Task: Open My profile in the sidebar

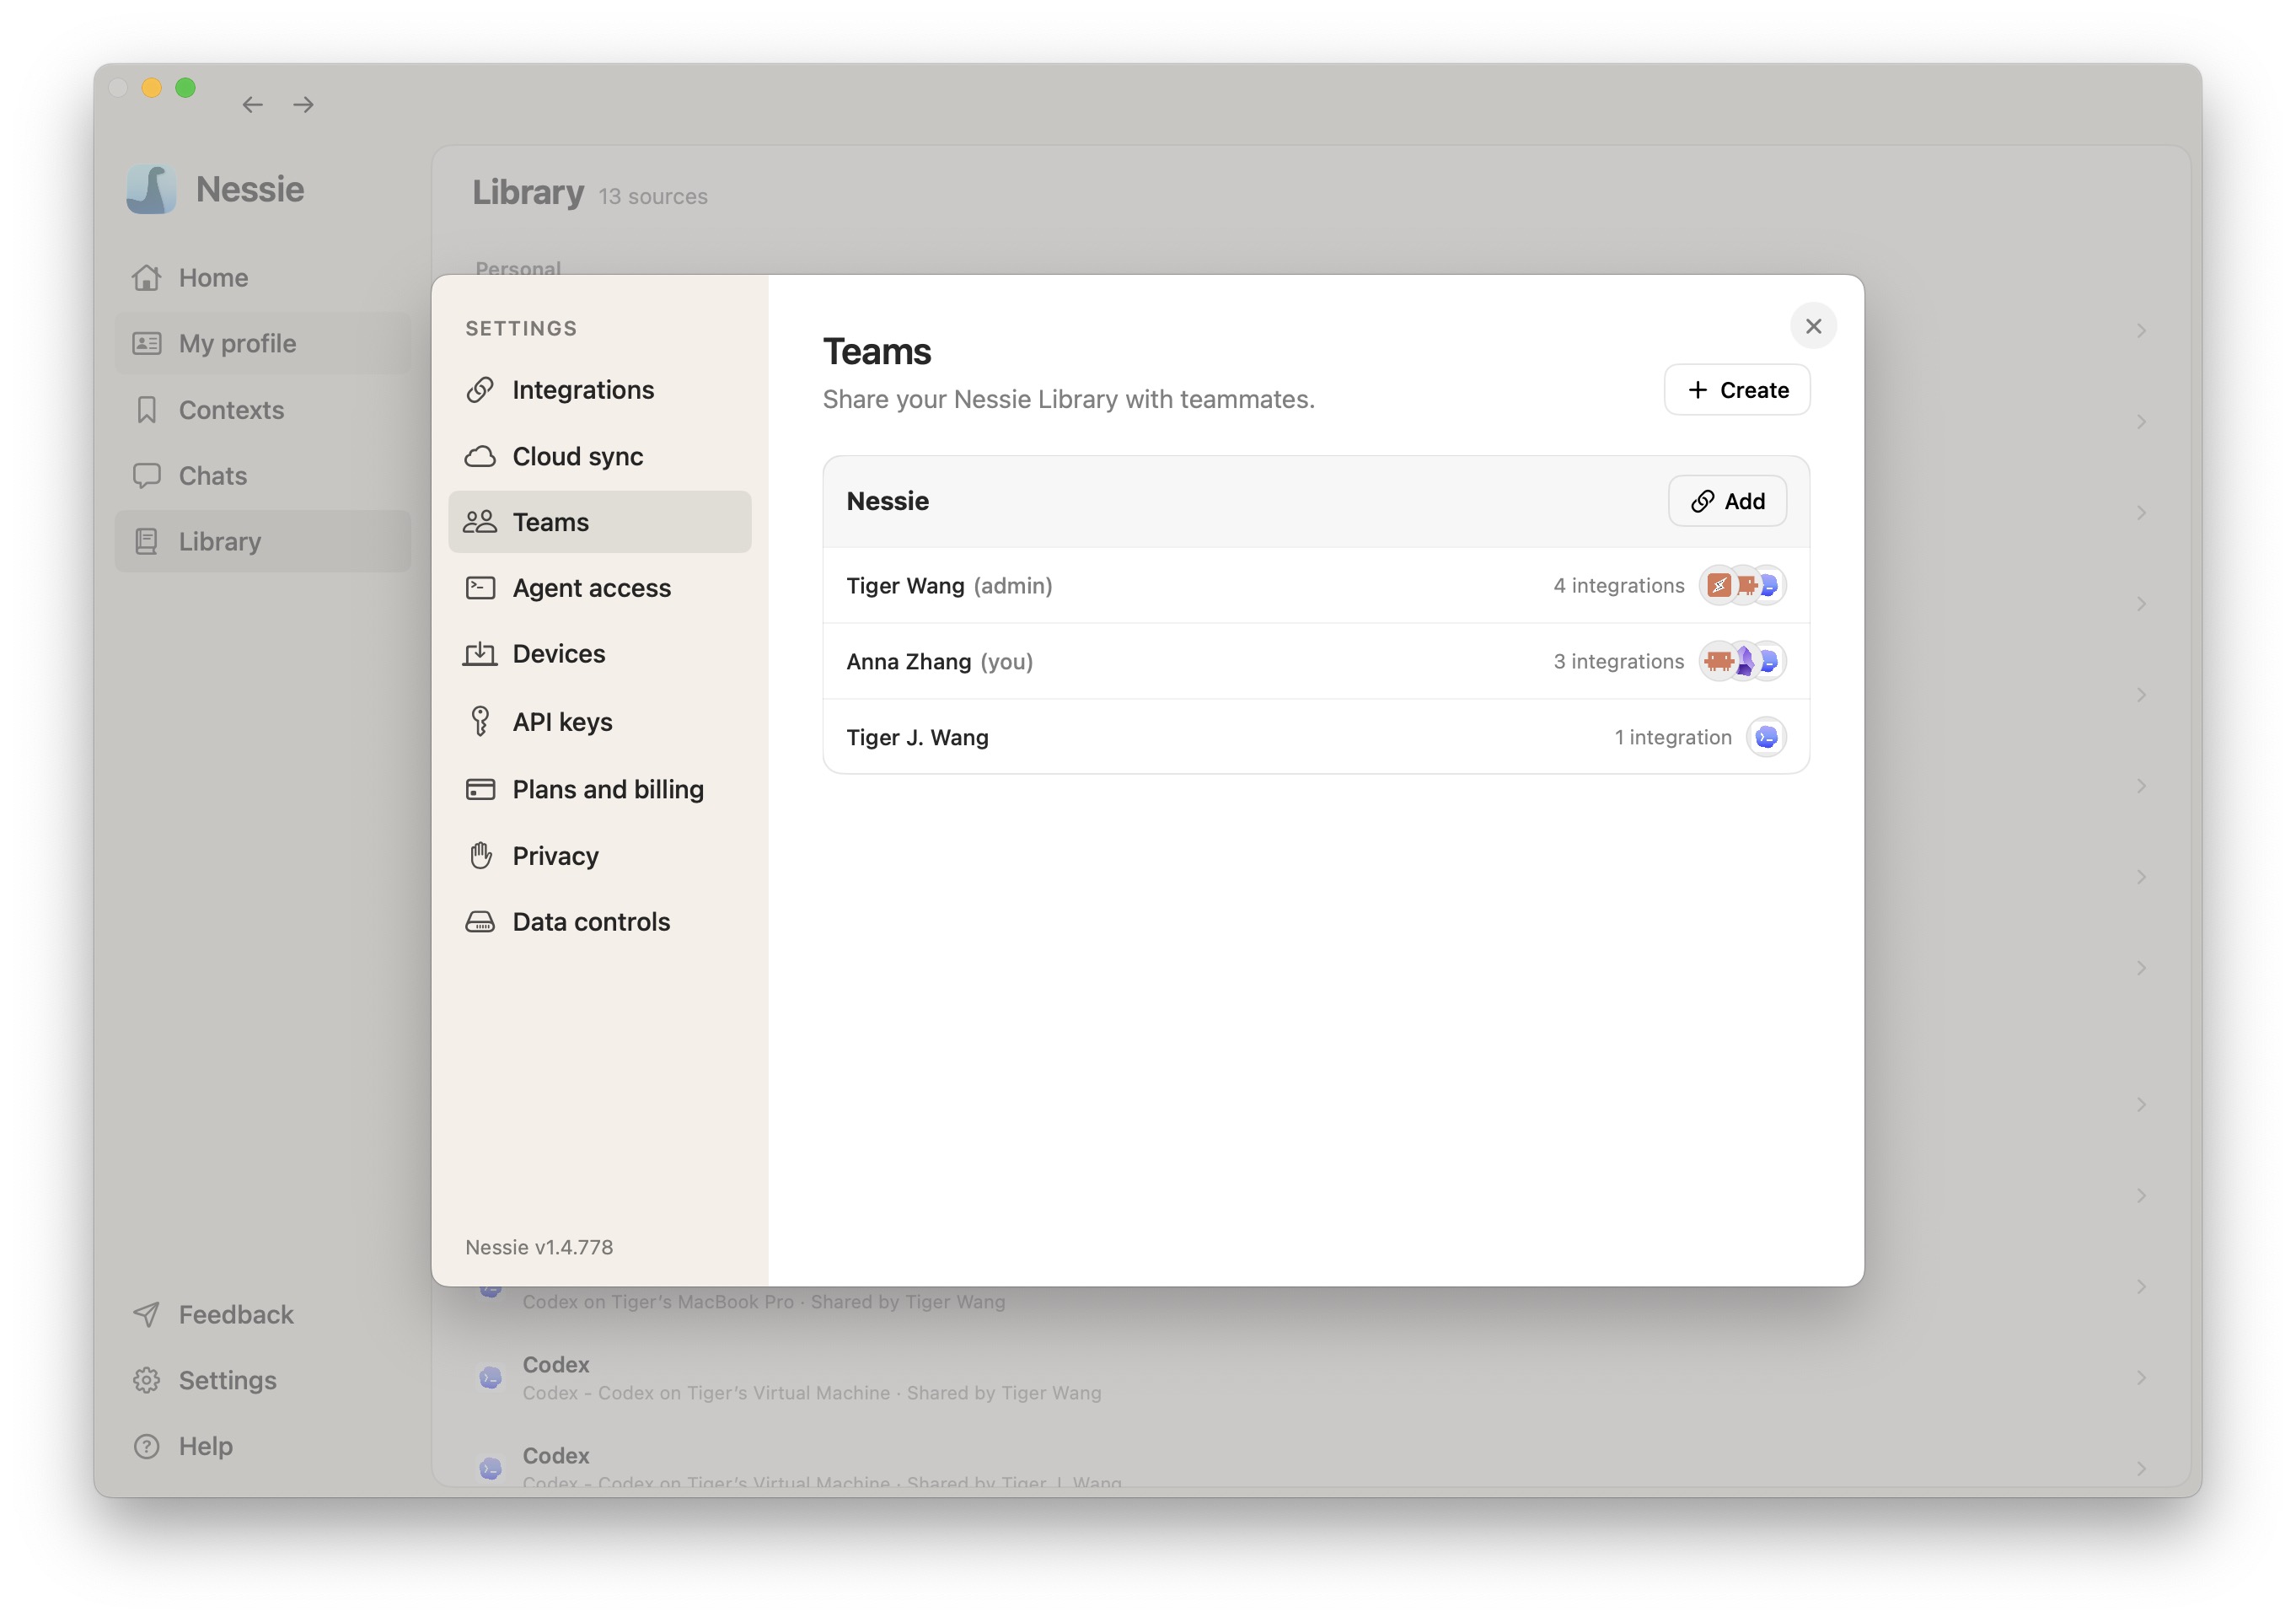Action: point(263,344)
